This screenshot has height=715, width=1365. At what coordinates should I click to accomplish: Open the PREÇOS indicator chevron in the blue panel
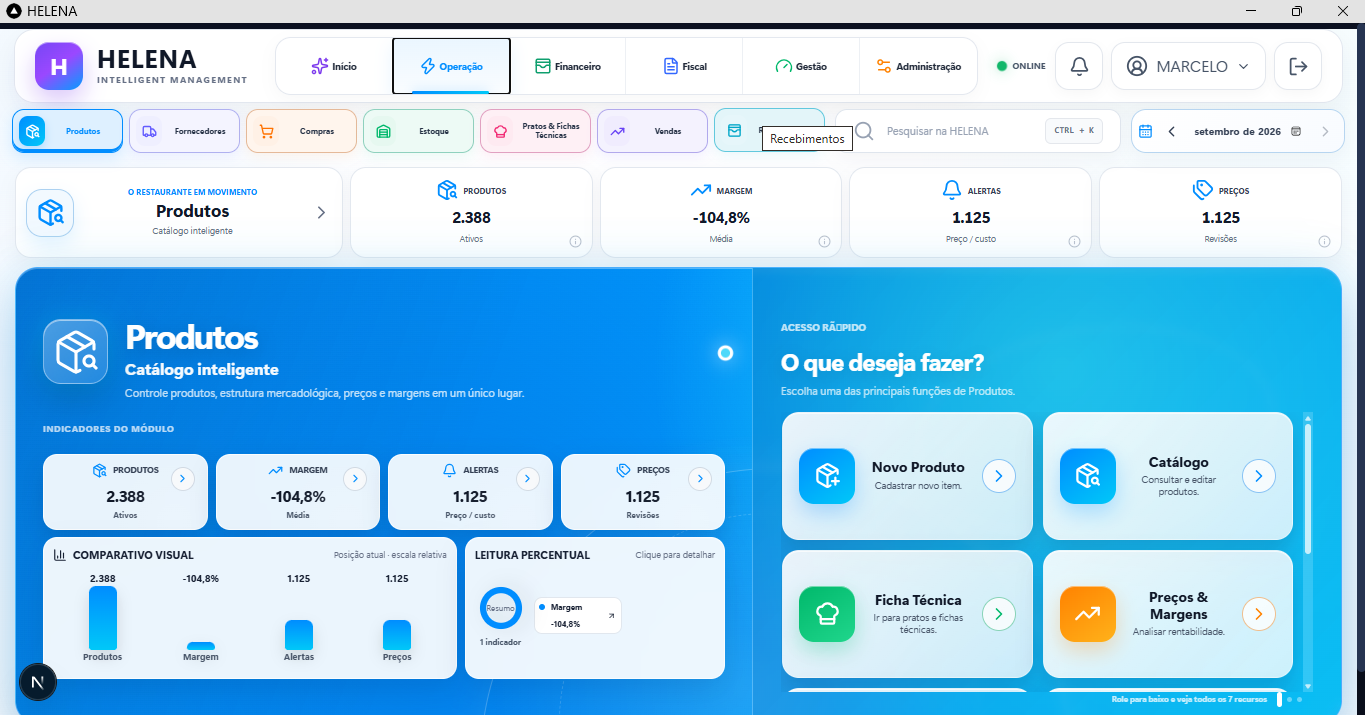700,479
